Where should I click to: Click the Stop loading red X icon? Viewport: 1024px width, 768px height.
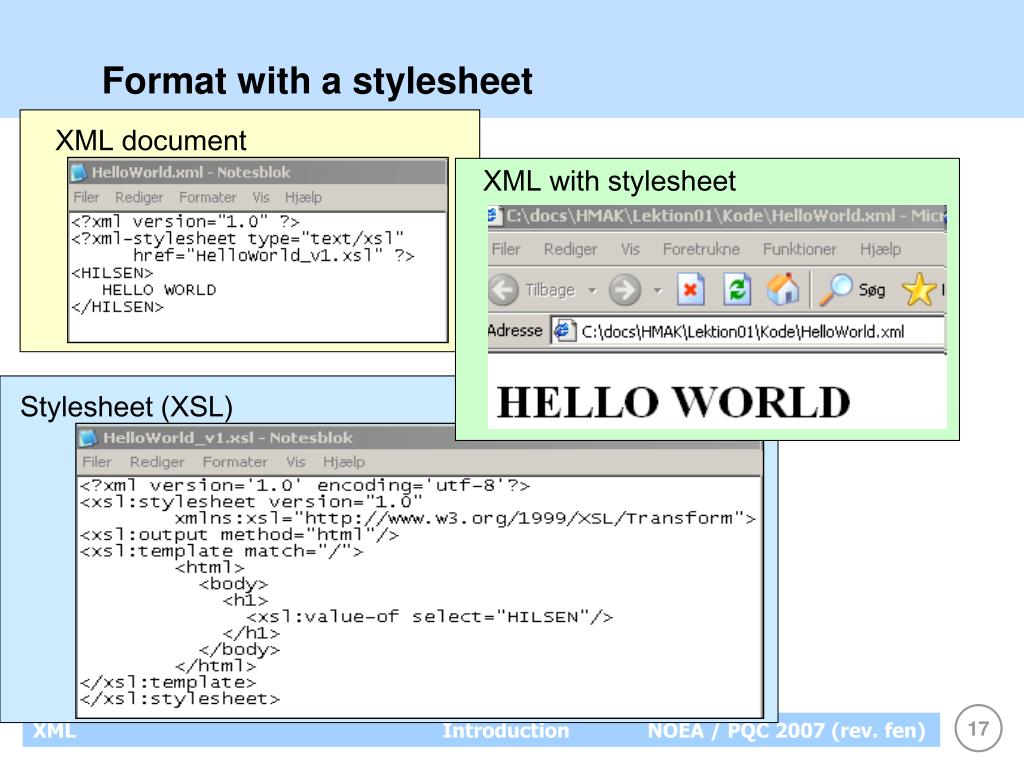click(x=690, y=289)
